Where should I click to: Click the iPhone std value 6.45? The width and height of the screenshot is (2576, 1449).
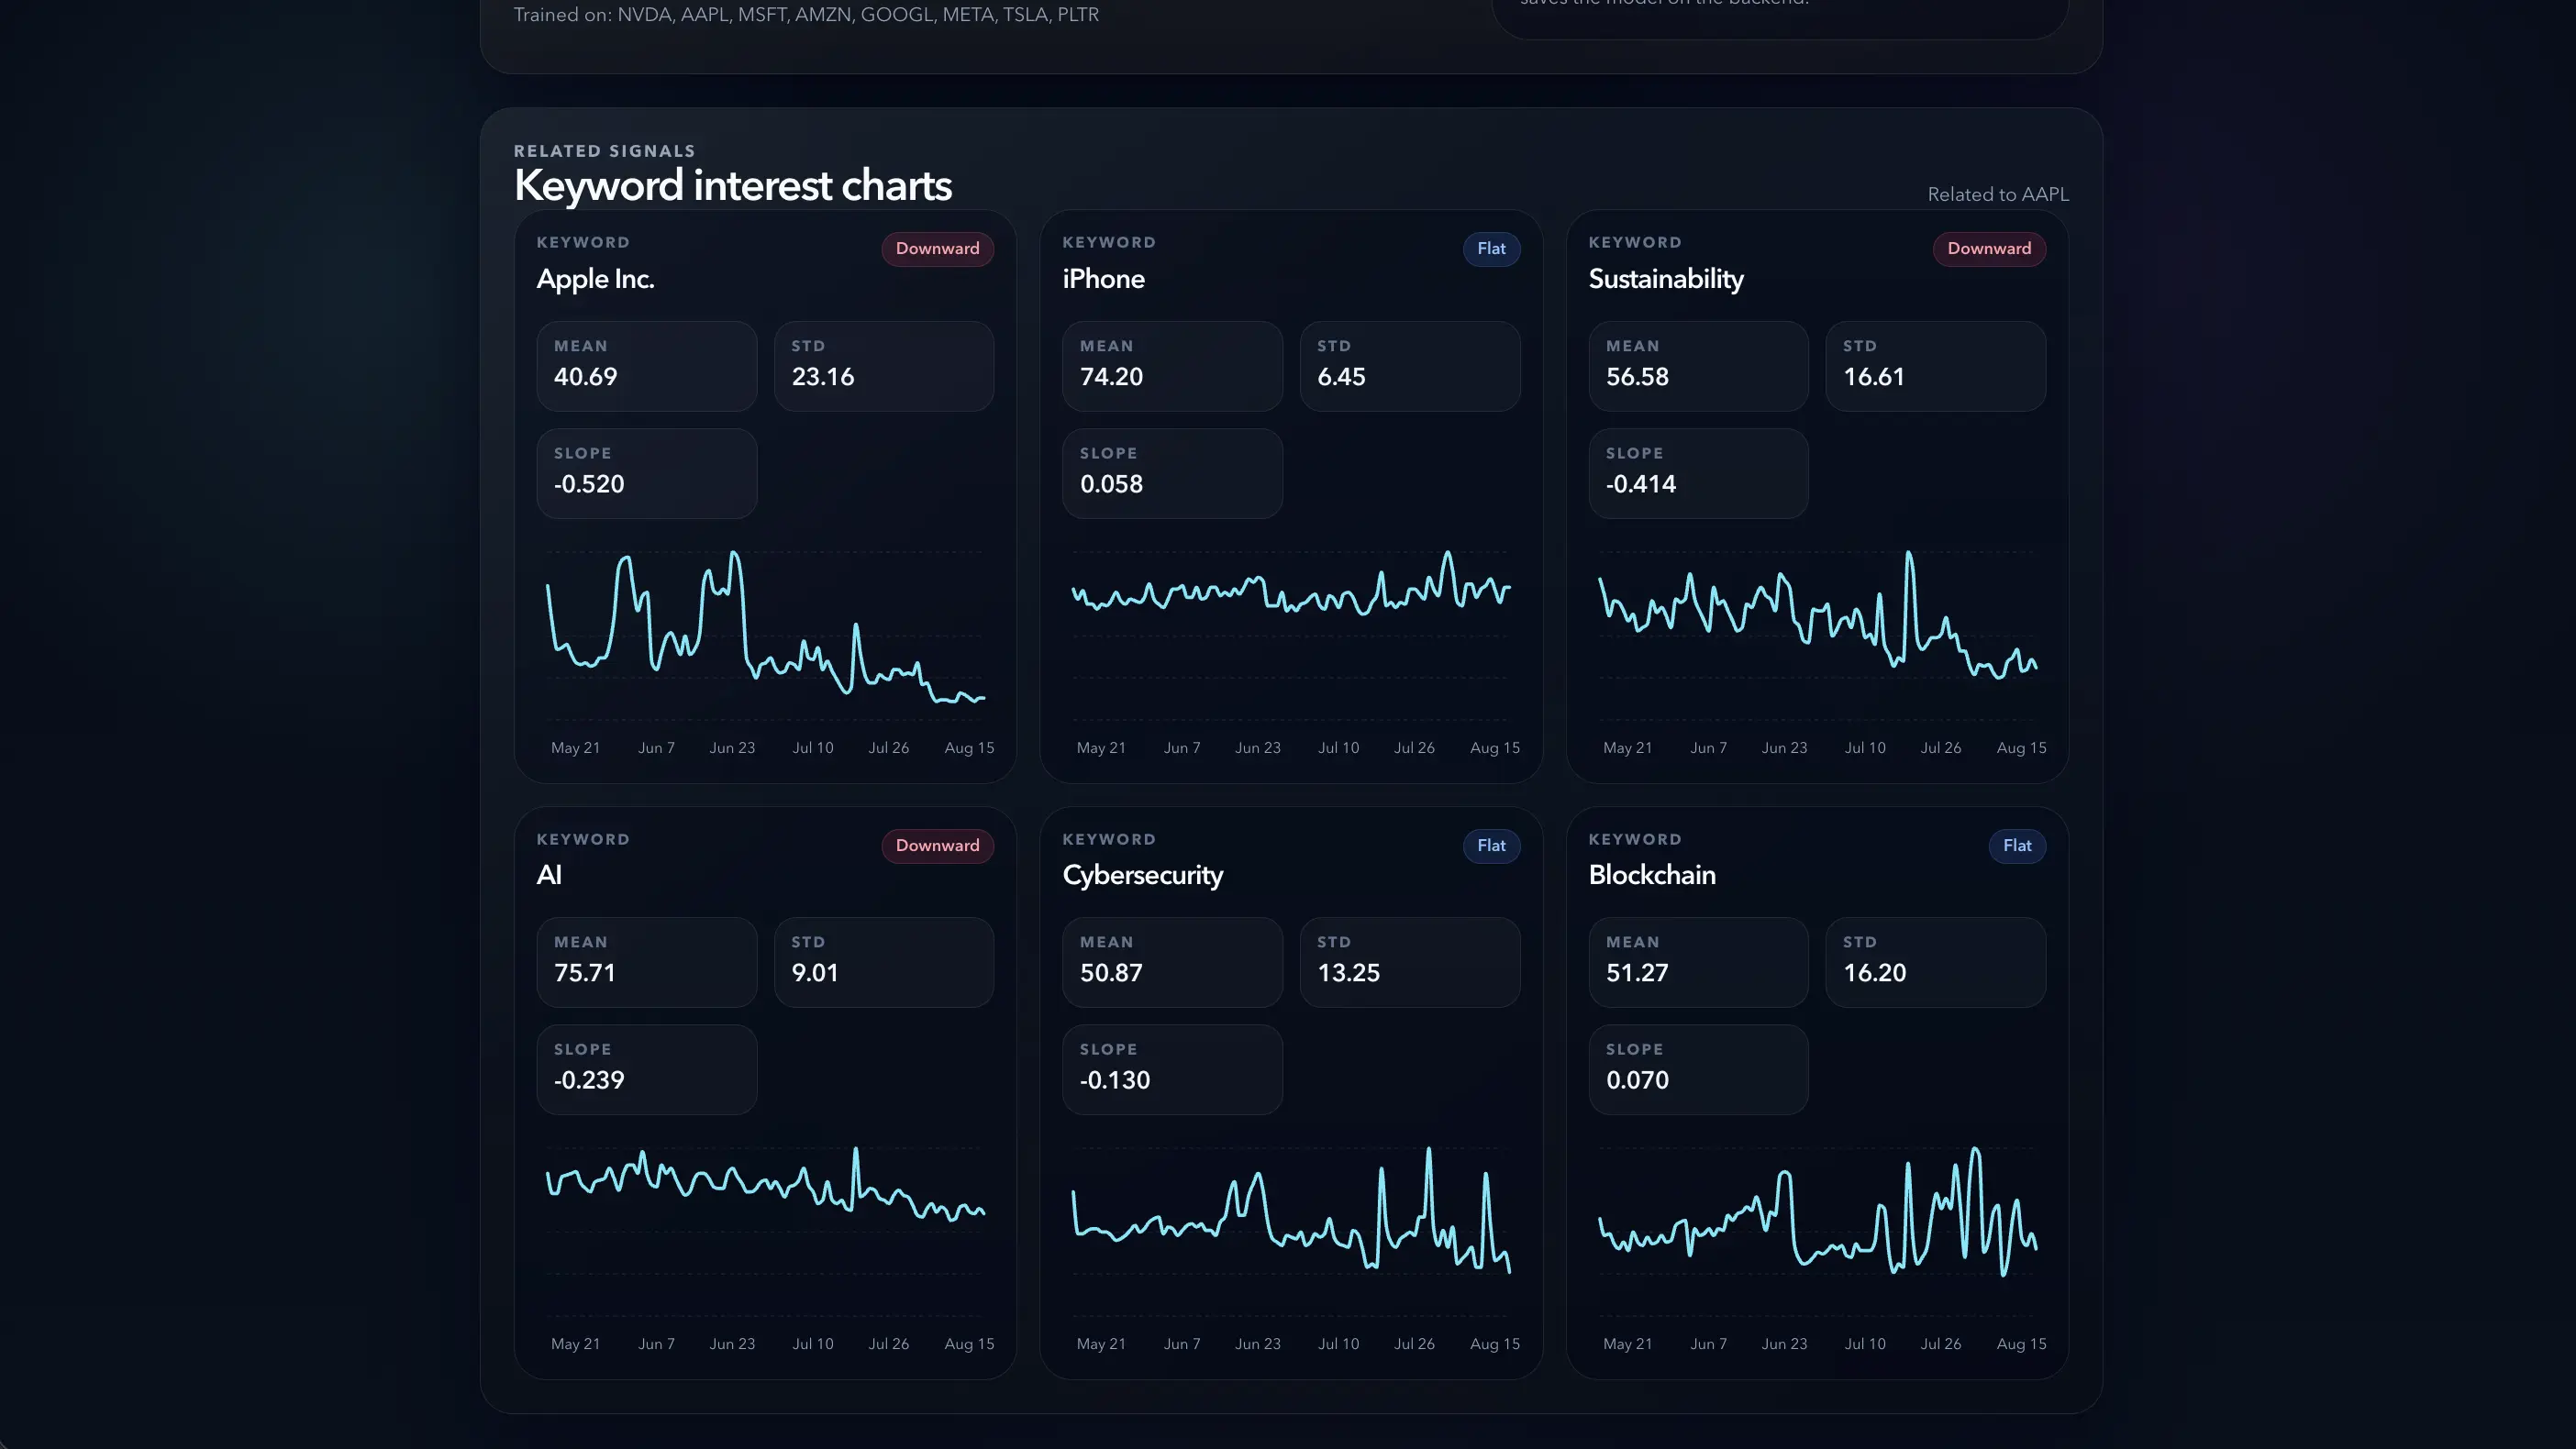(1341, 377)
